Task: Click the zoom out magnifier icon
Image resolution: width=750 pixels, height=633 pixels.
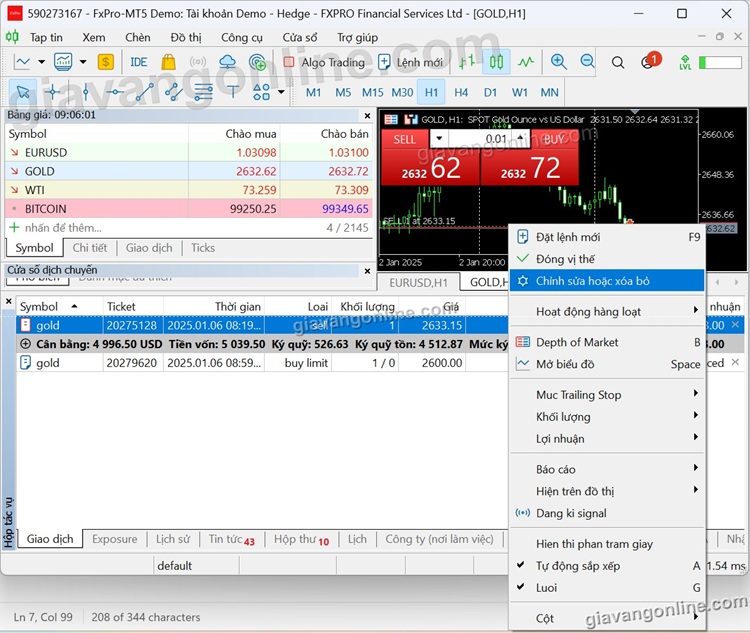Action: [x=588, y=62]
